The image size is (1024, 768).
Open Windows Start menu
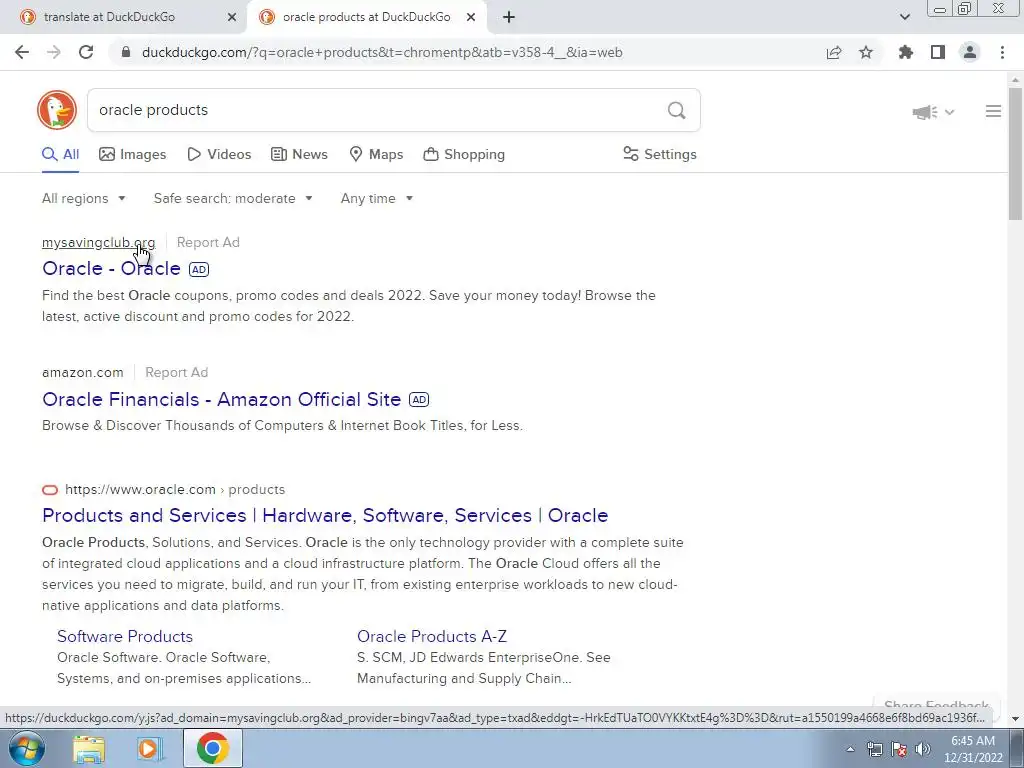click(x=26, y=748)
